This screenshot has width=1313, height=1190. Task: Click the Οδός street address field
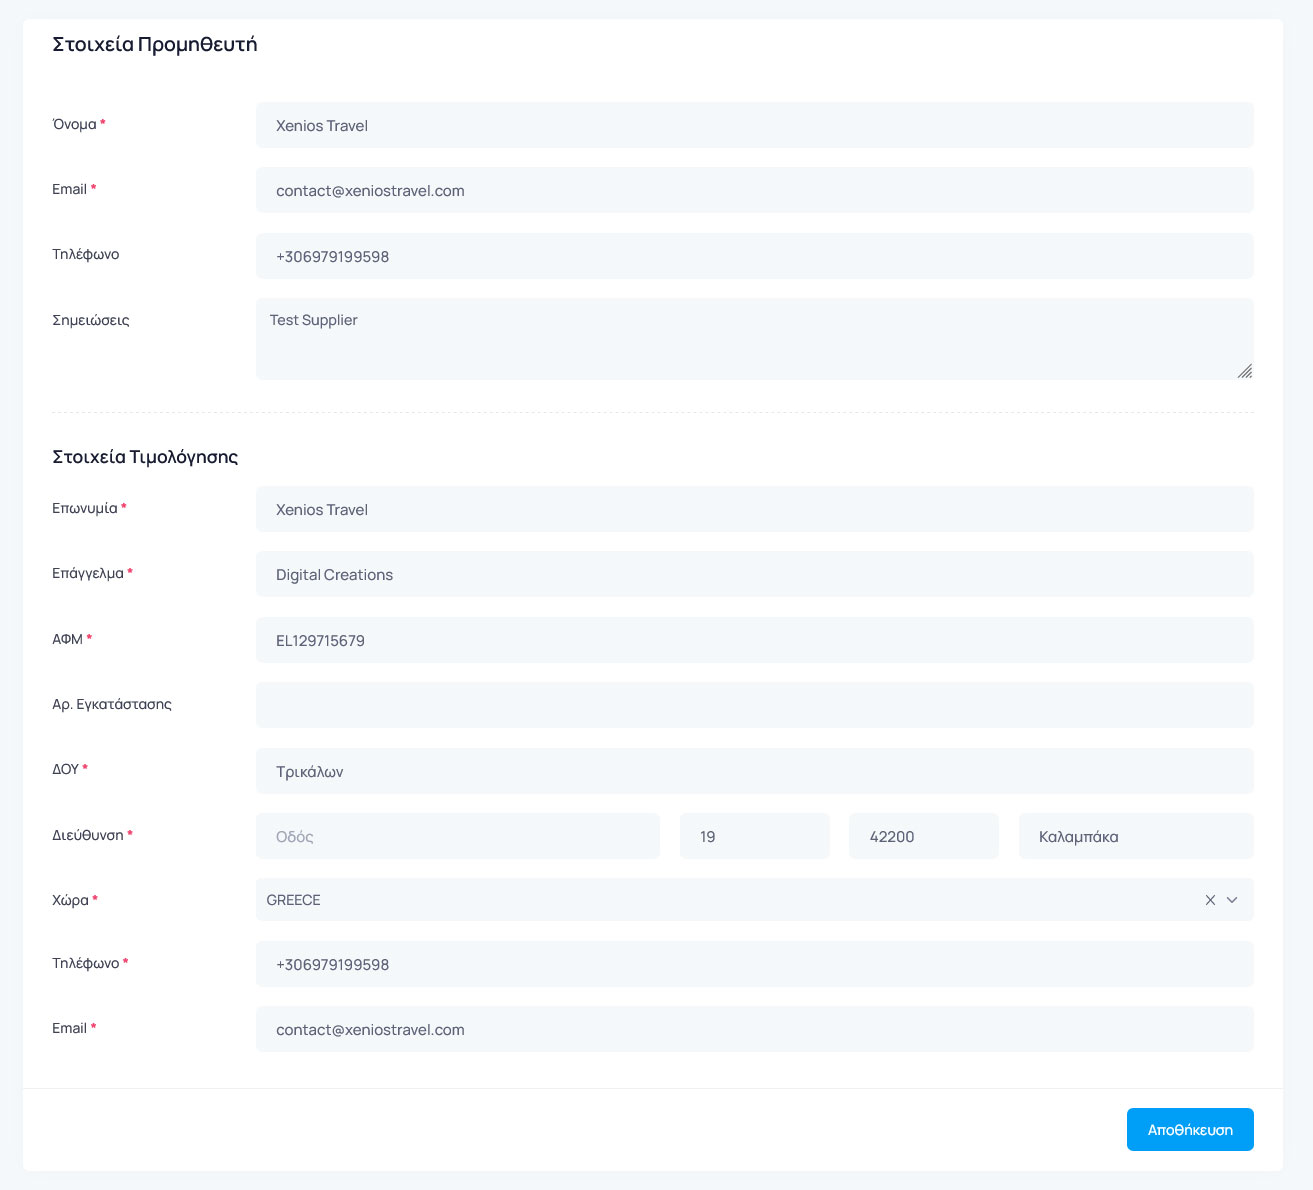pos(457,837)
